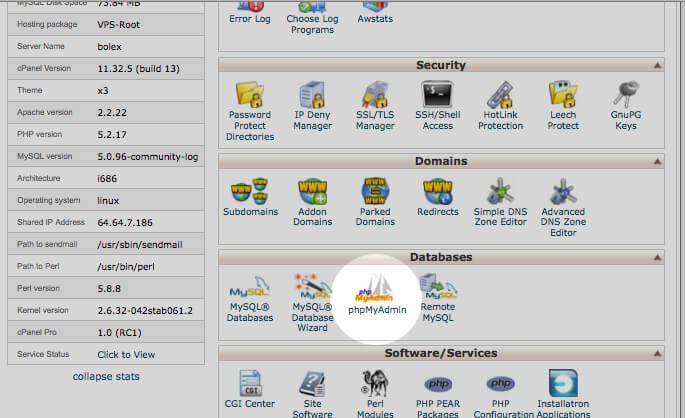This screenshot has height=418, width=685.
Task: Select PHP version value '5.2.17'
Action: click(x=112, y=135)
